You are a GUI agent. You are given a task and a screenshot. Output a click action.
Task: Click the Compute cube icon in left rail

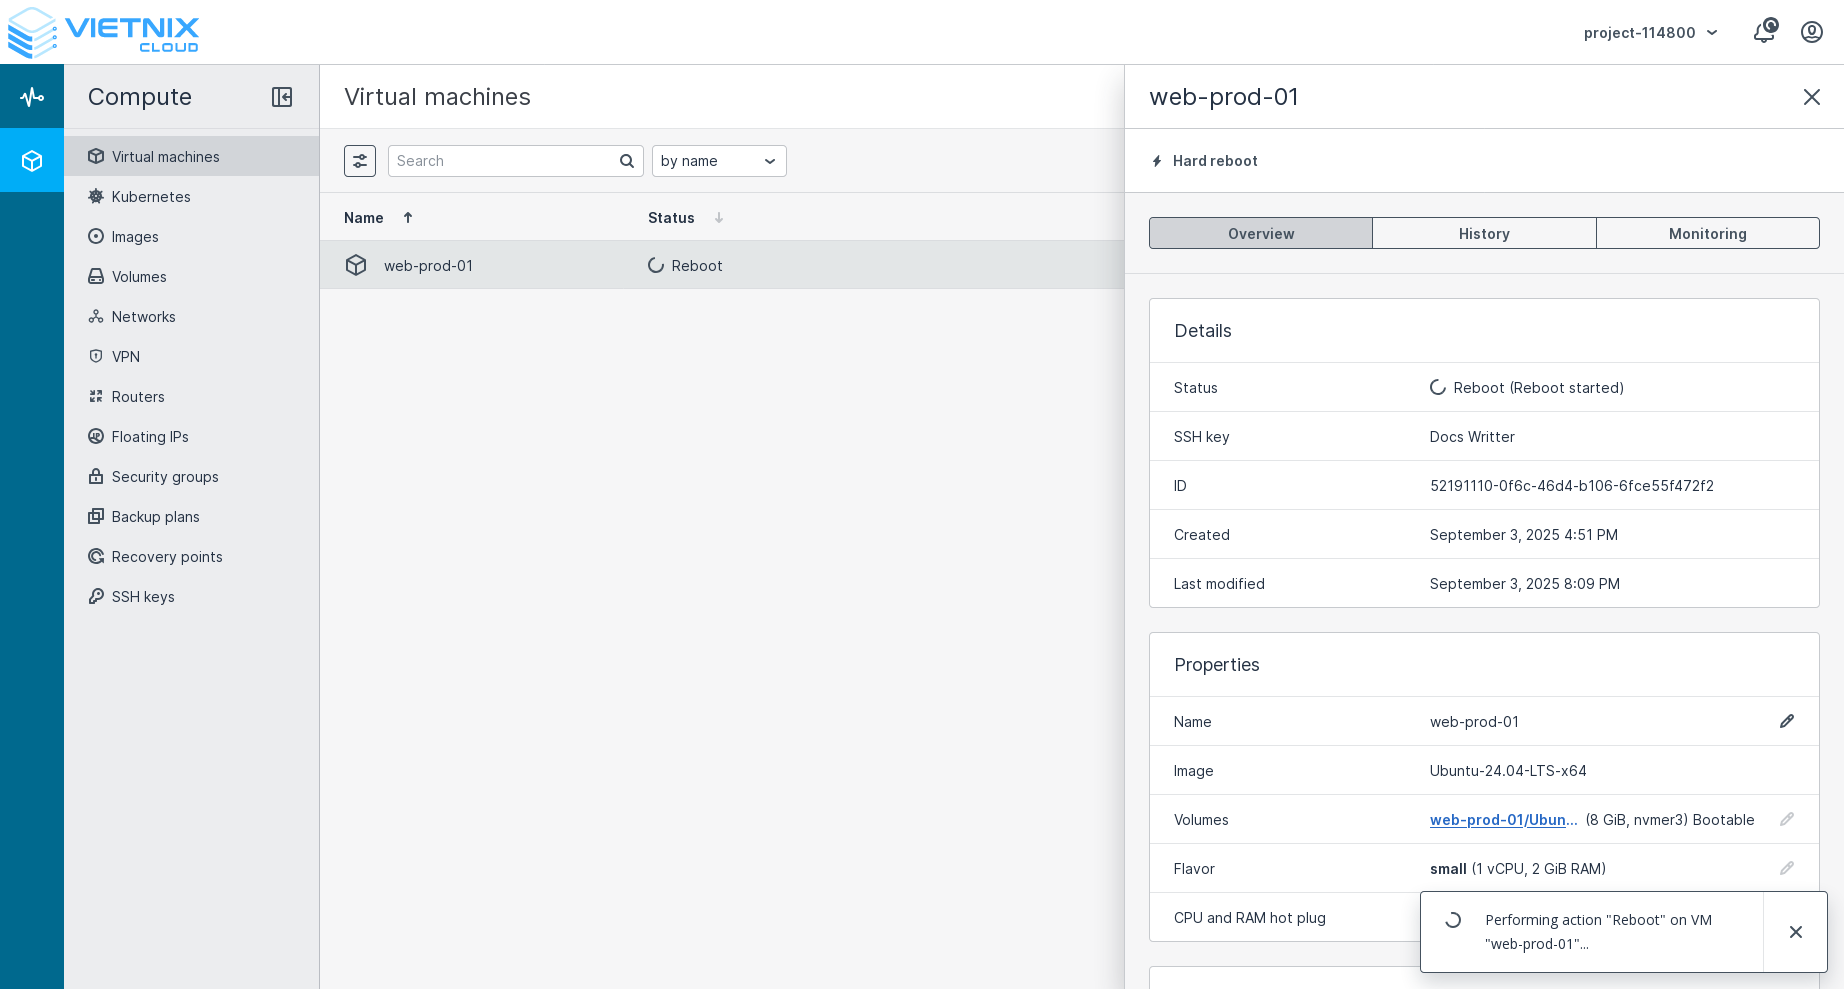pos(32,161)
